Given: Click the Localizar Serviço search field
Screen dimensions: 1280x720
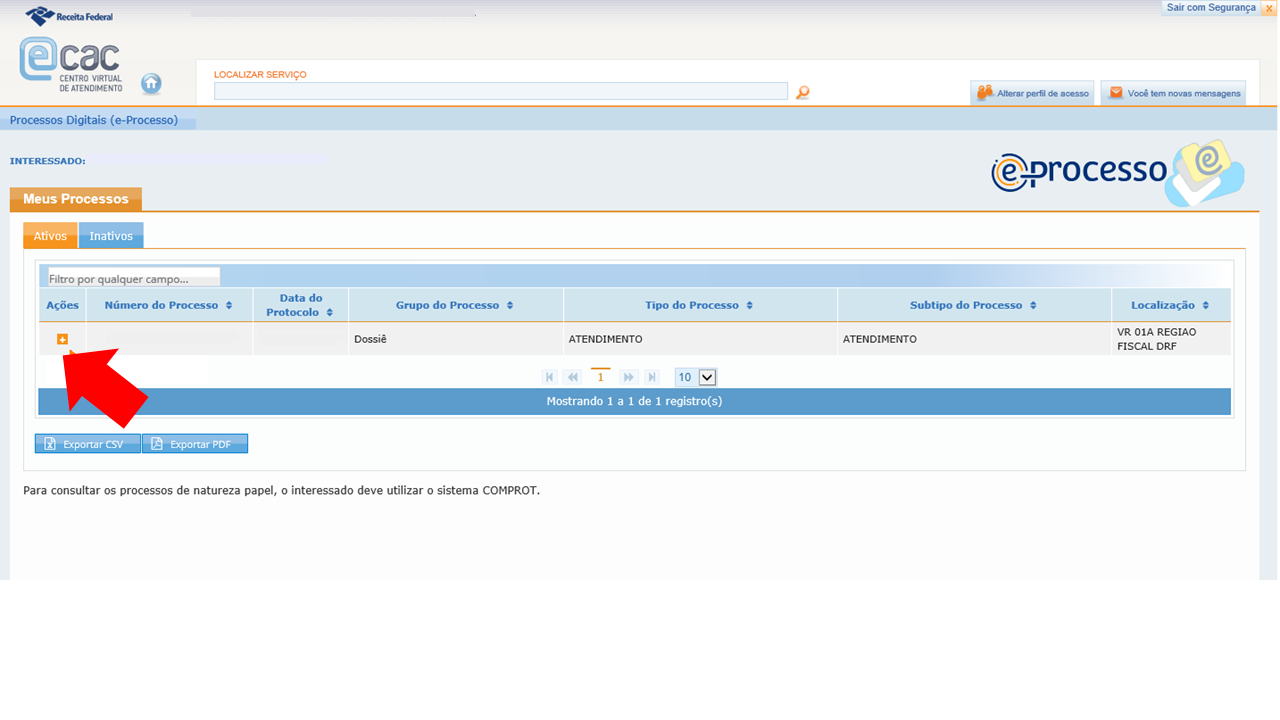Looking at the screenshot, I should click(x=500, y=92).
